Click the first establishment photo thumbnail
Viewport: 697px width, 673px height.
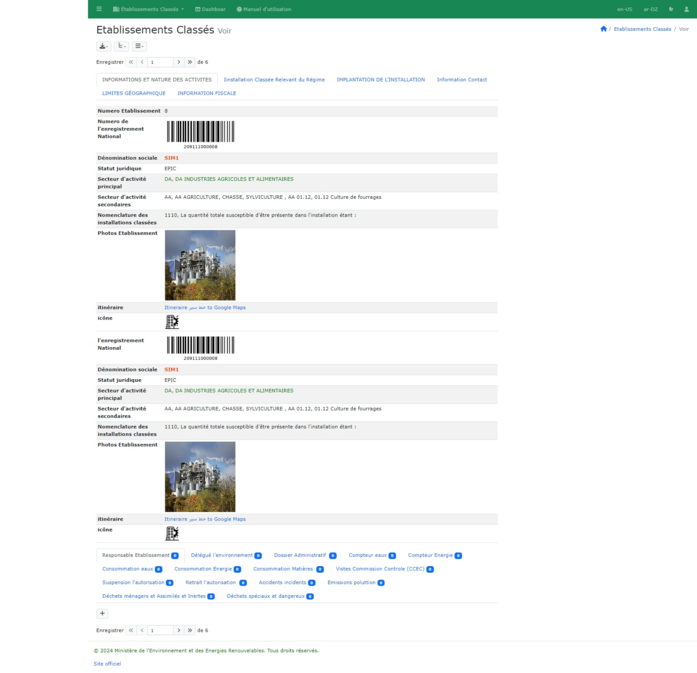200,265
